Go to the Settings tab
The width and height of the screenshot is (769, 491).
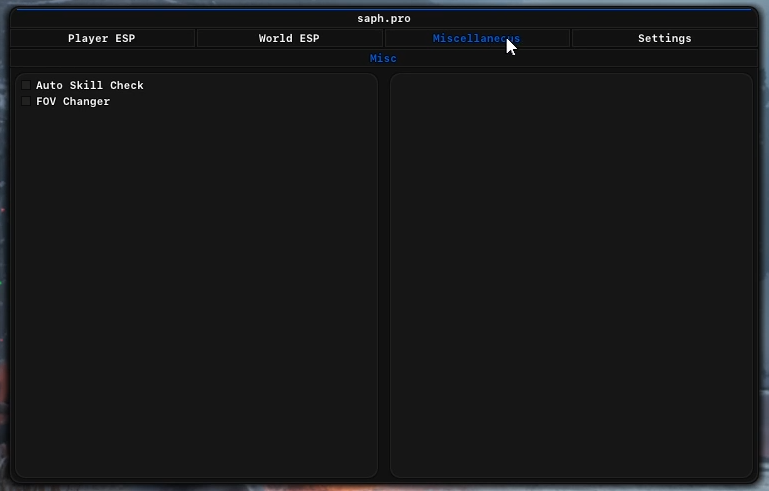(665, 38)
